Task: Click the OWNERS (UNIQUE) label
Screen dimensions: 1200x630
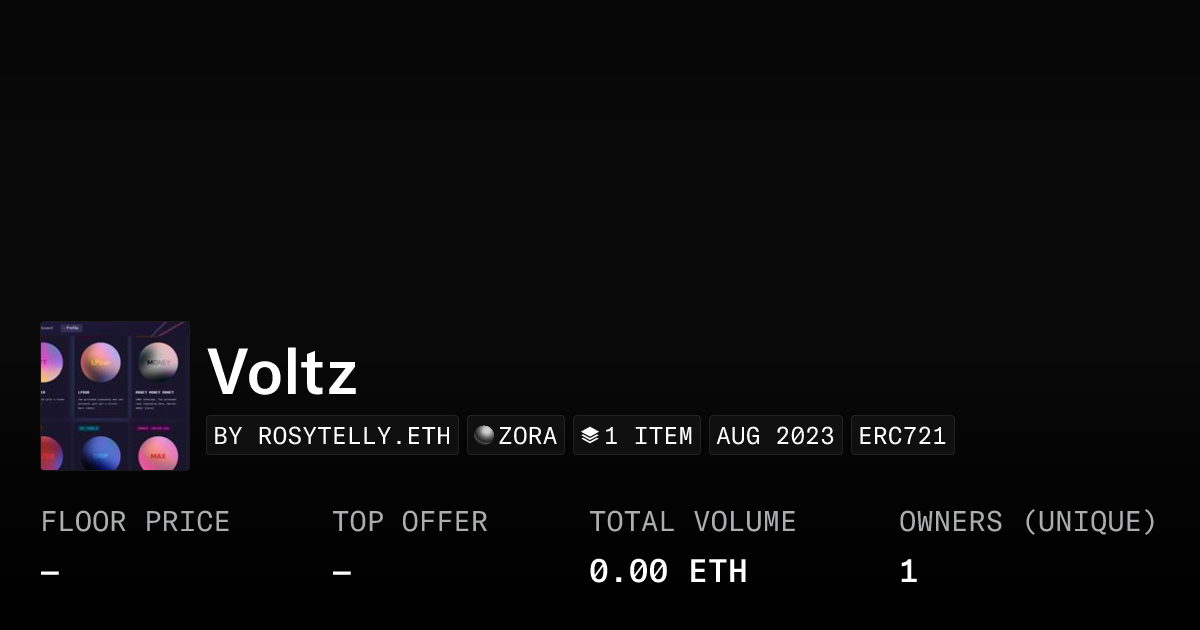Action: point(1027,522)
